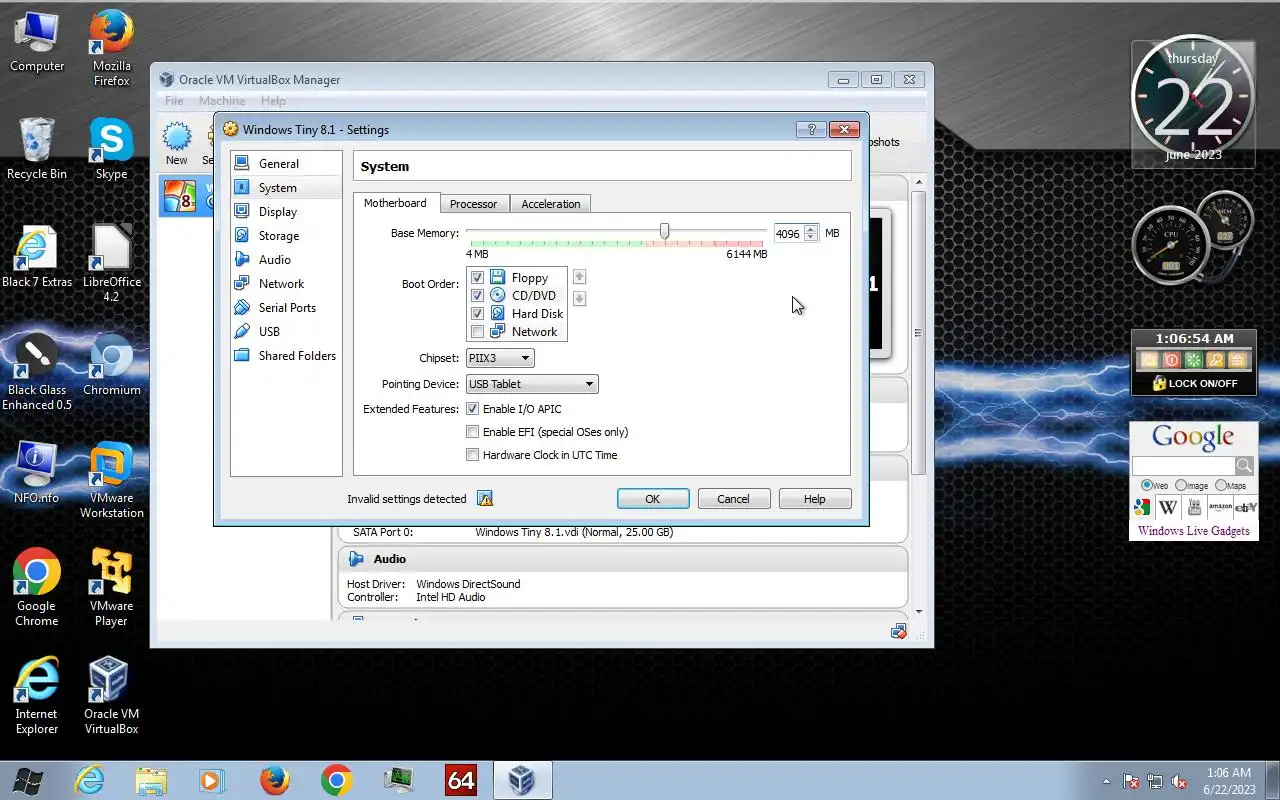This screenshot has width=1280, height=800.
Task: Switch to the Processor tab
Action: (x=473, y=204)
